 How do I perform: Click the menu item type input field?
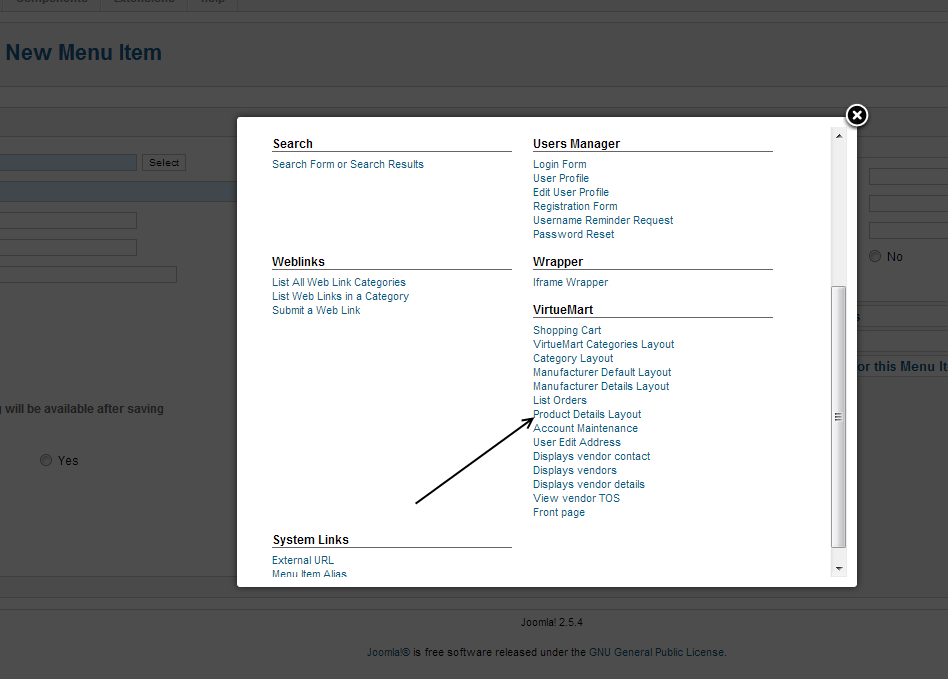pos(68,163)
